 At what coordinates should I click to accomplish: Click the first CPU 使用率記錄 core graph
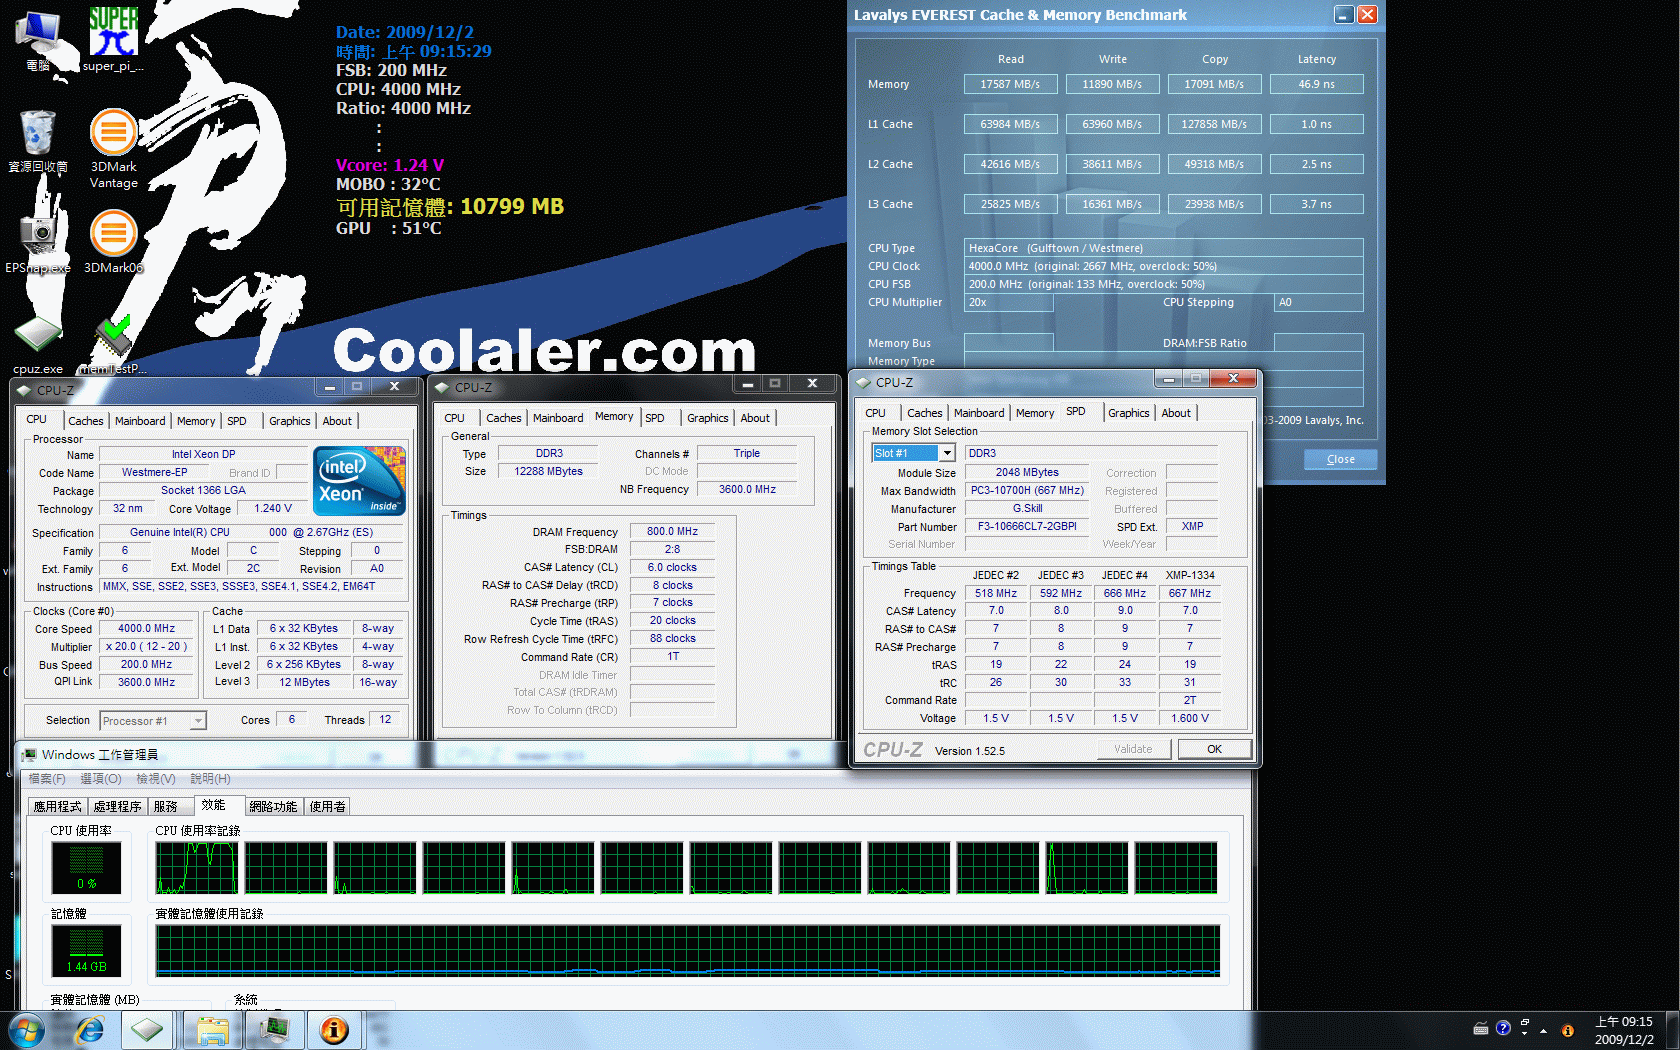(196, 868)
